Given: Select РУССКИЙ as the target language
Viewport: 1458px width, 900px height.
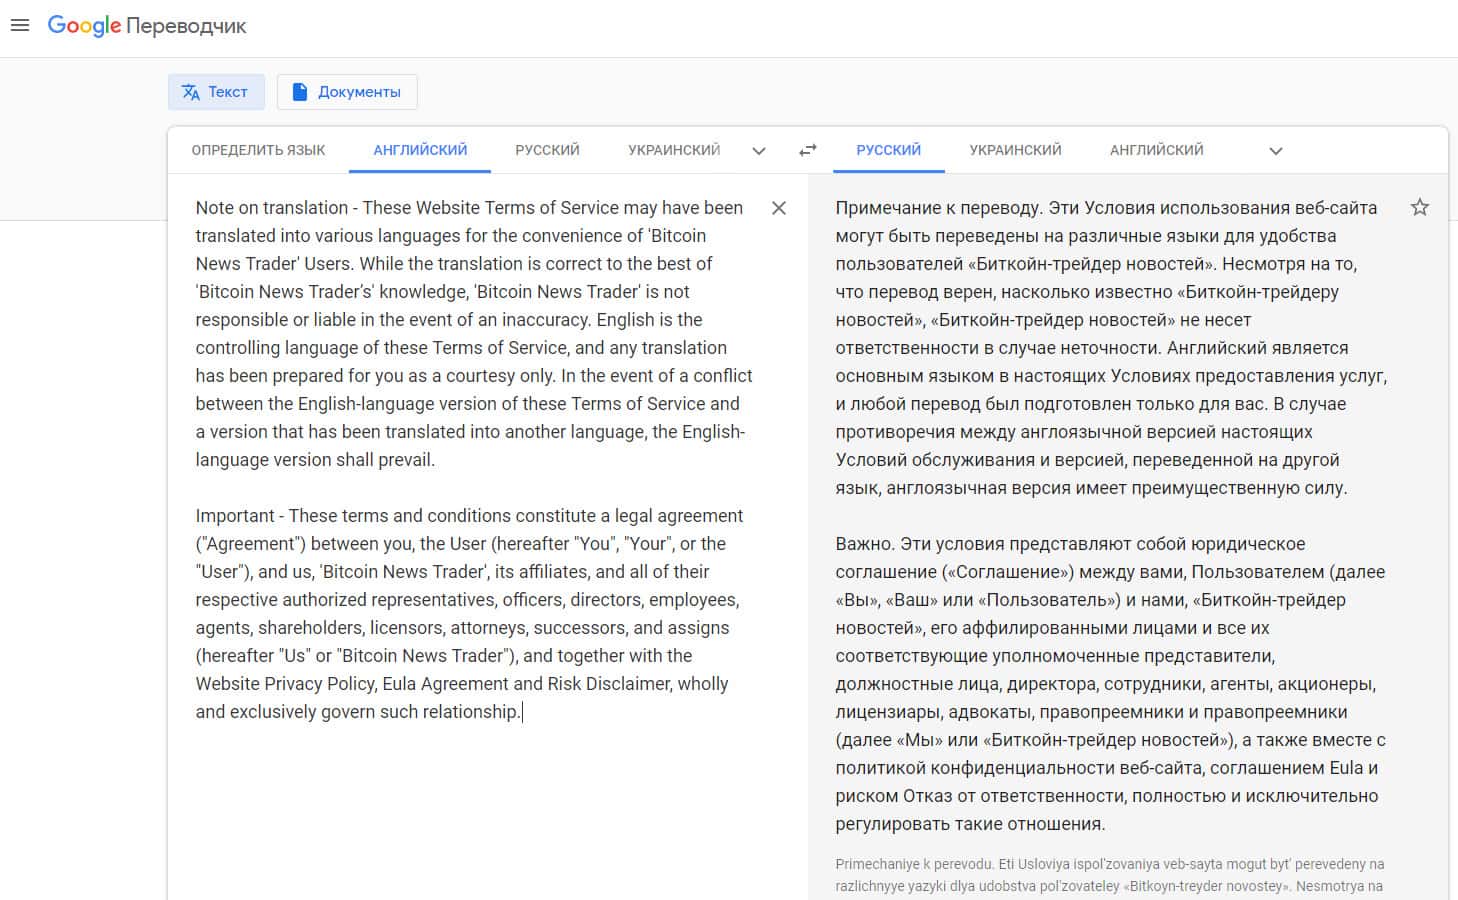Looking at the screenshot, I should coord(888,150).
